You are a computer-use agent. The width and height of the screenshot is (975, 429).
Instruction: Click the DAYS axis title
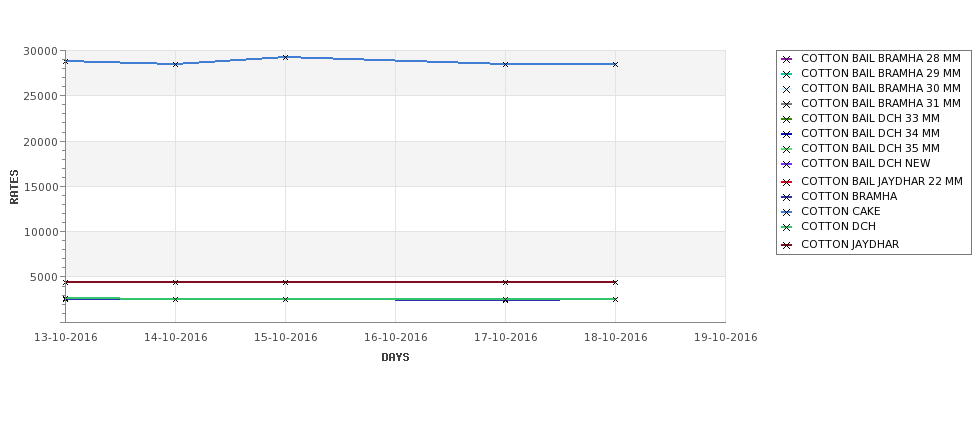(395, 358)
